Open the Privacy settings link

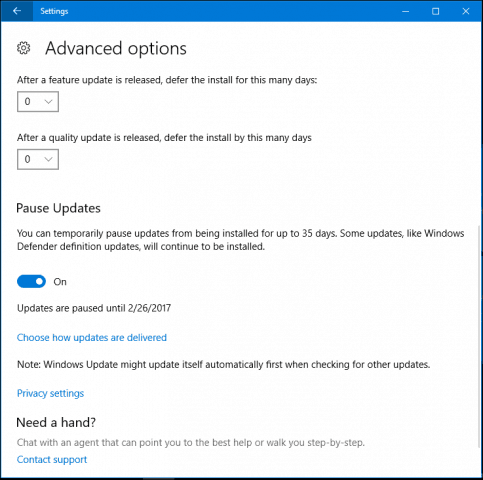click(50, 393)
